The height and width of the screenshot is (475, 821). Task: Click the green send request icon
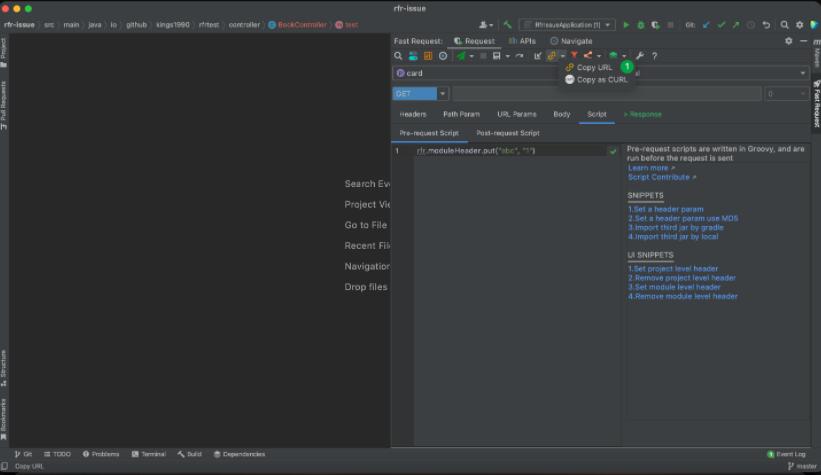pyautogui.click(x=461, y=56)
